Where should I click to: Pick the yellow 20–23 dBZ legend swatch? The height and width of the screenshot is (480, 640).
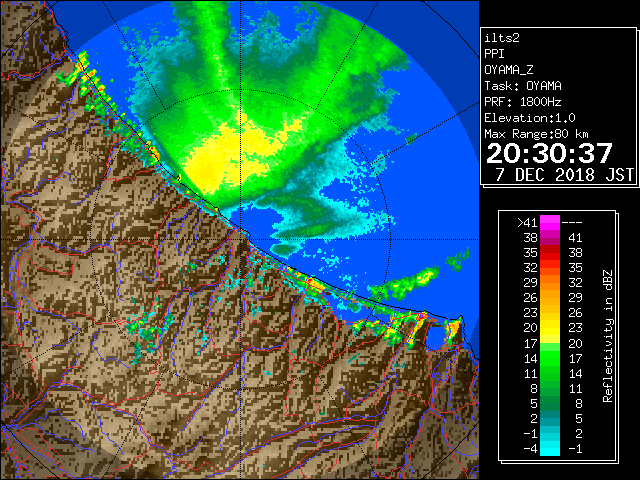click(550, 328)
